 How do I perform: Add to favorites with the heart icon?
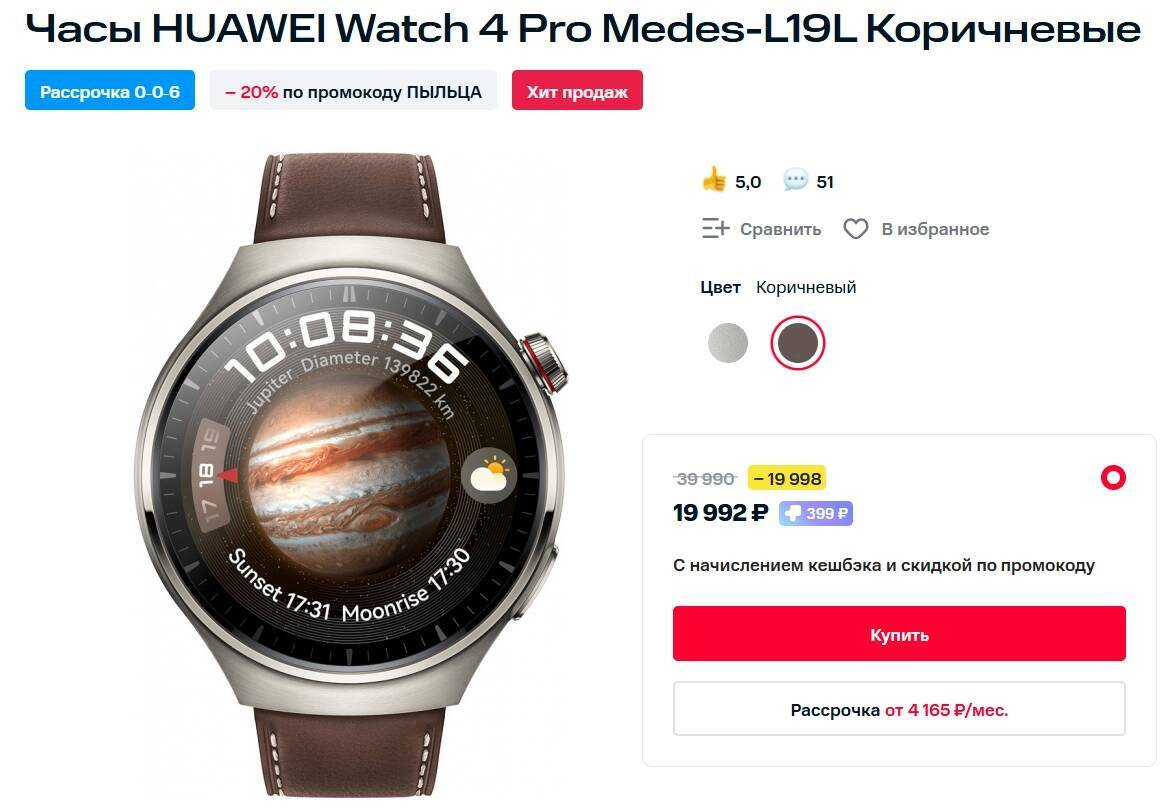tap(856, 229)
